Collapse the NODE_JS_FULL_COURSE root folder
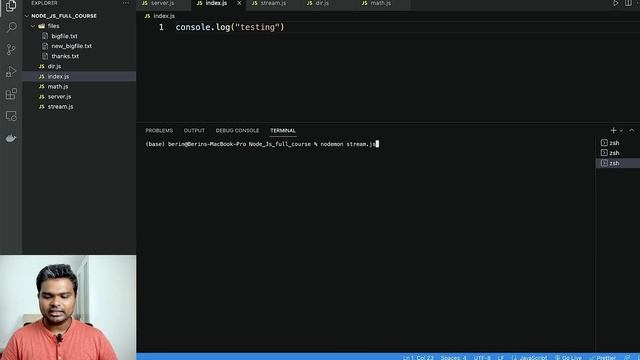Image resolution: width=640 pixels, height=360 pixels. [x=80, y=16]
